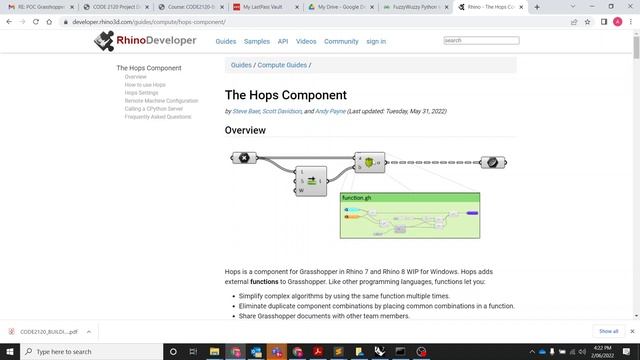Open Outlook from the taskbar
The image size is (640, 360).
tap(256, 351)
